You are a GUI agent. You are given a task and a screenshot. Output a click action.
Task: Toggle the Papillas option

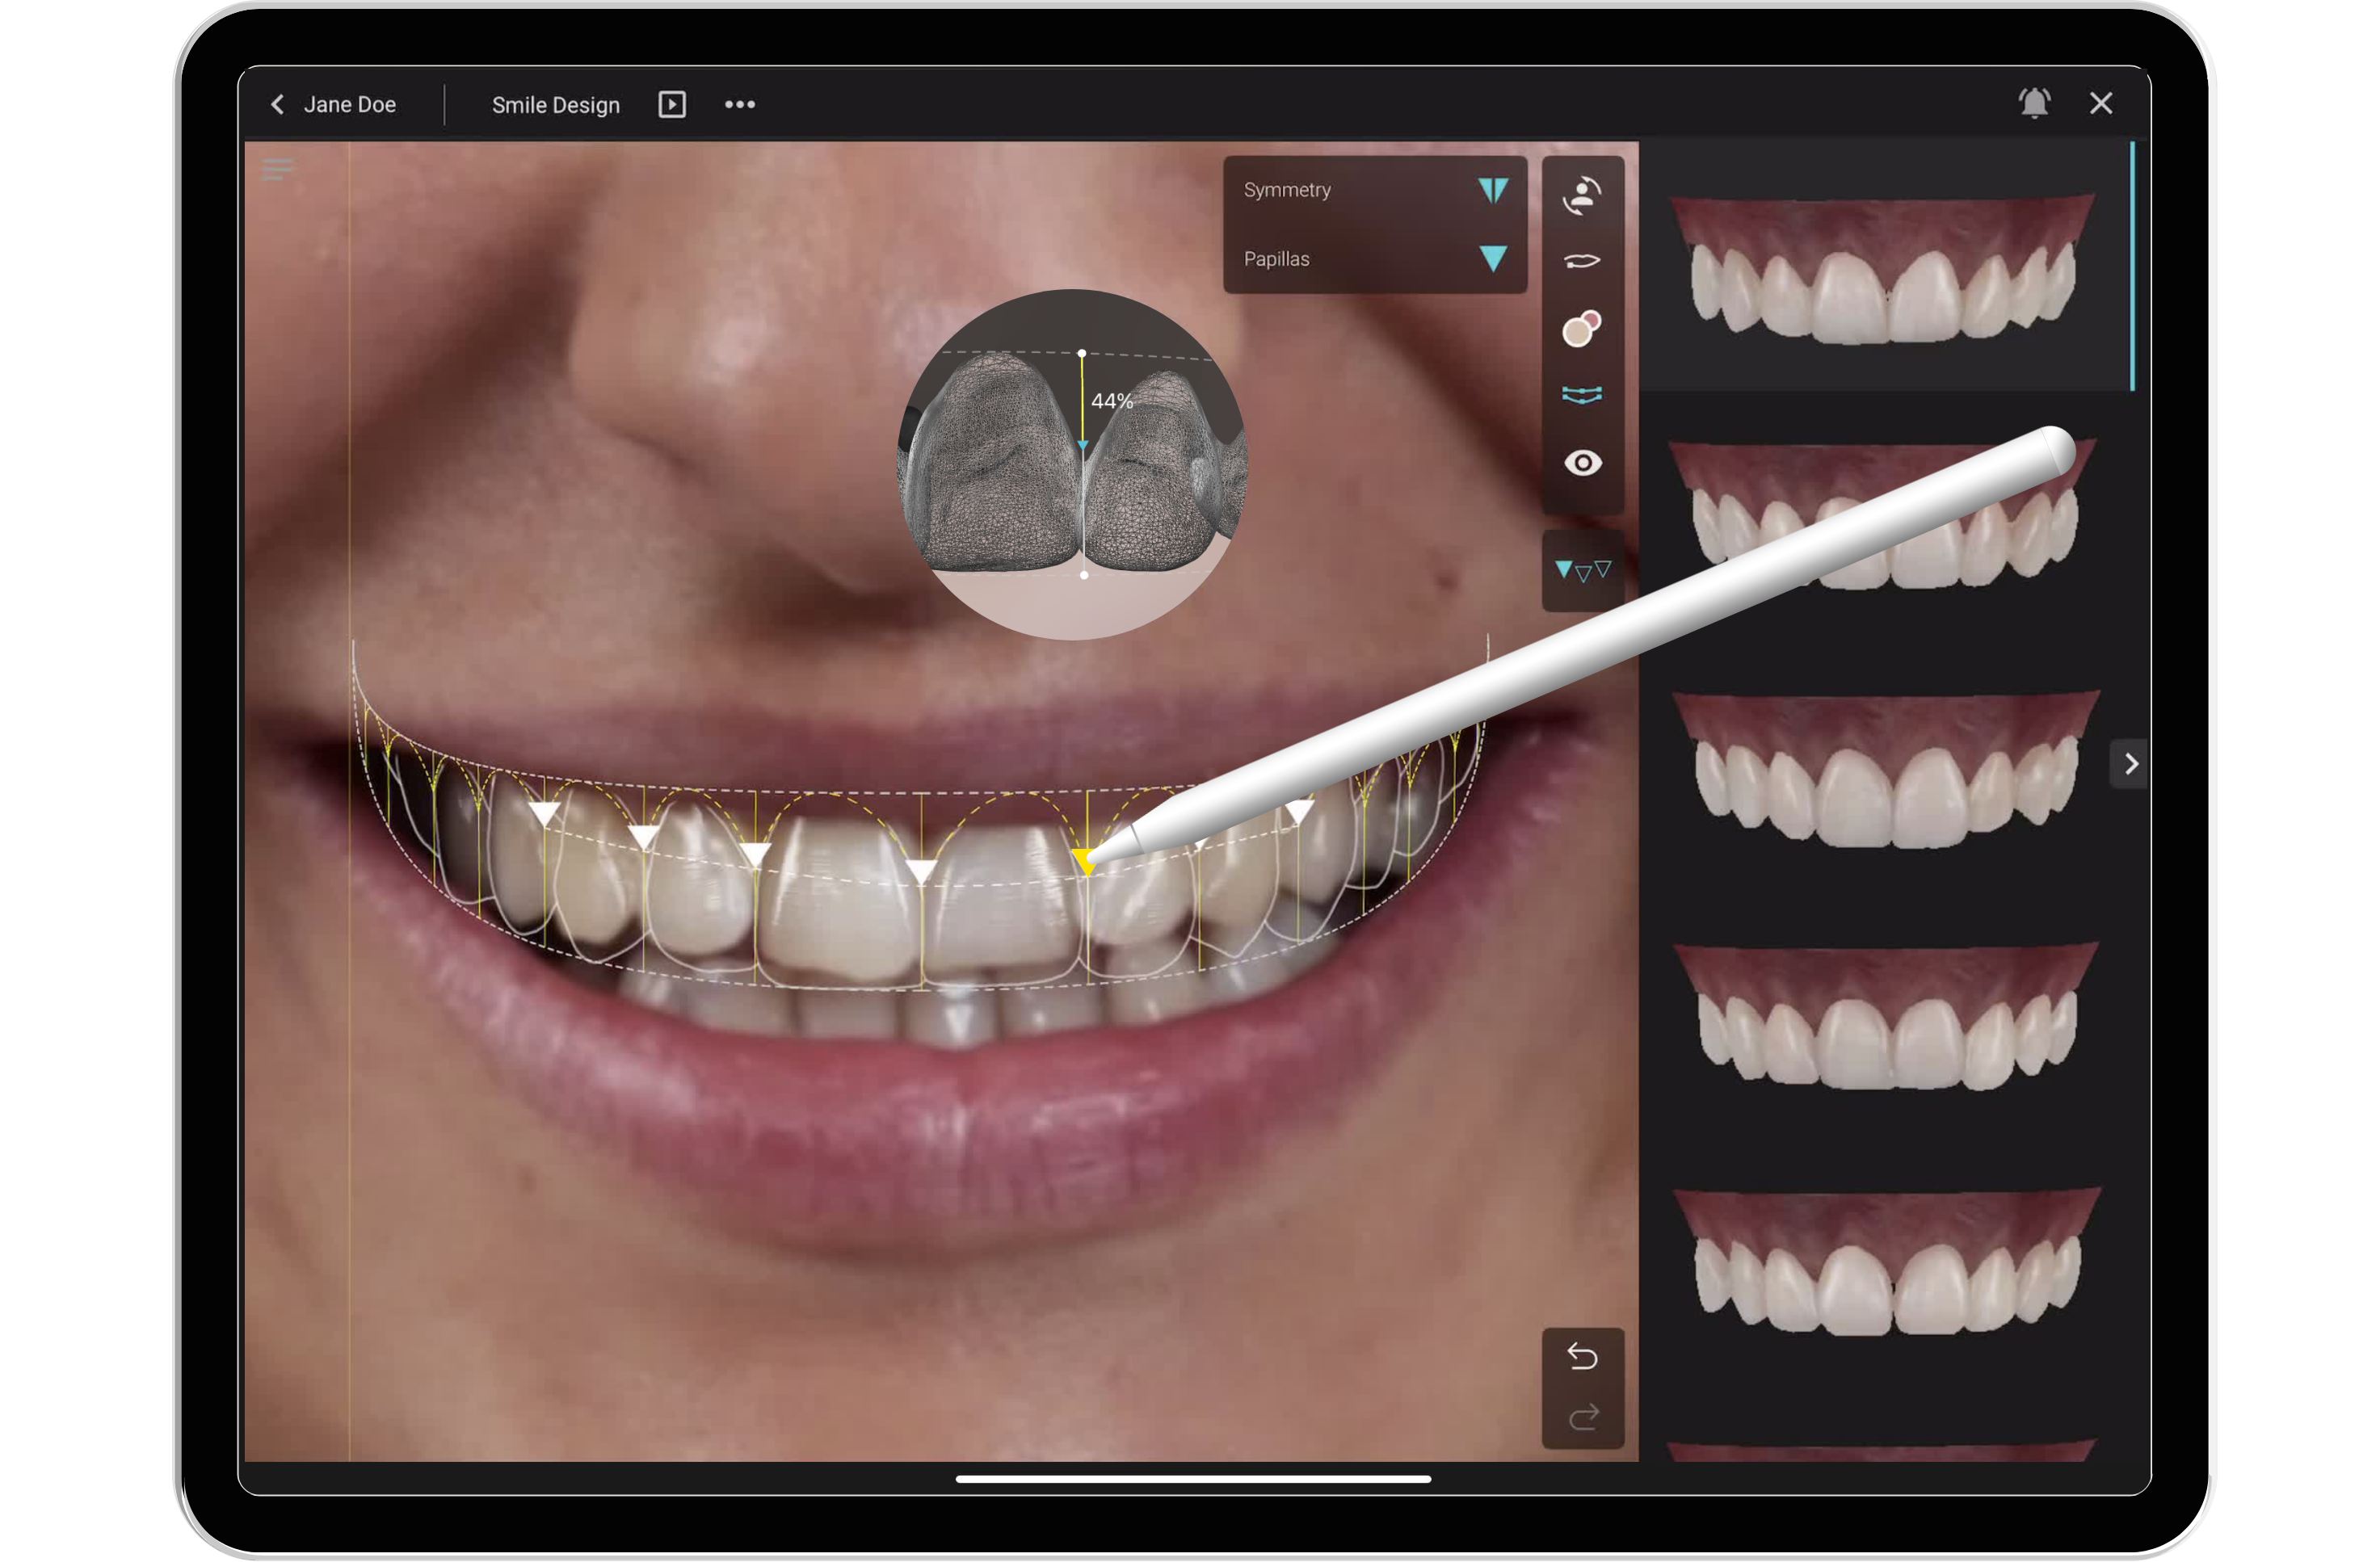(x=1492, y=259)
